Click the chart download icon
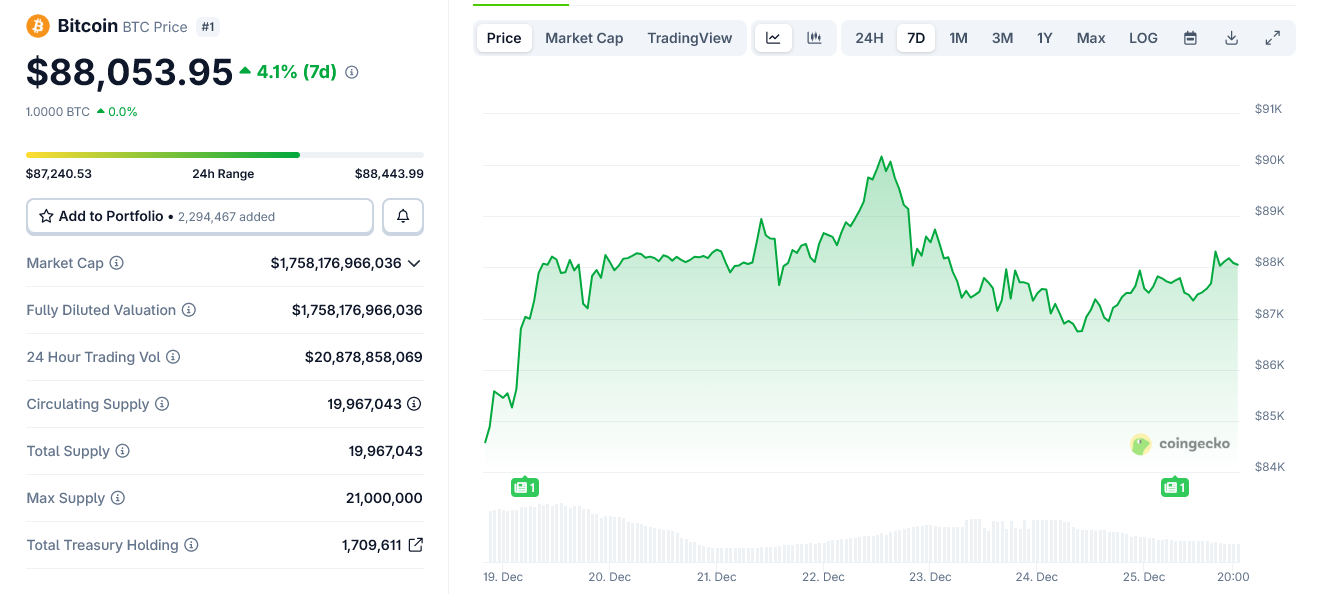 [1231, 37]
